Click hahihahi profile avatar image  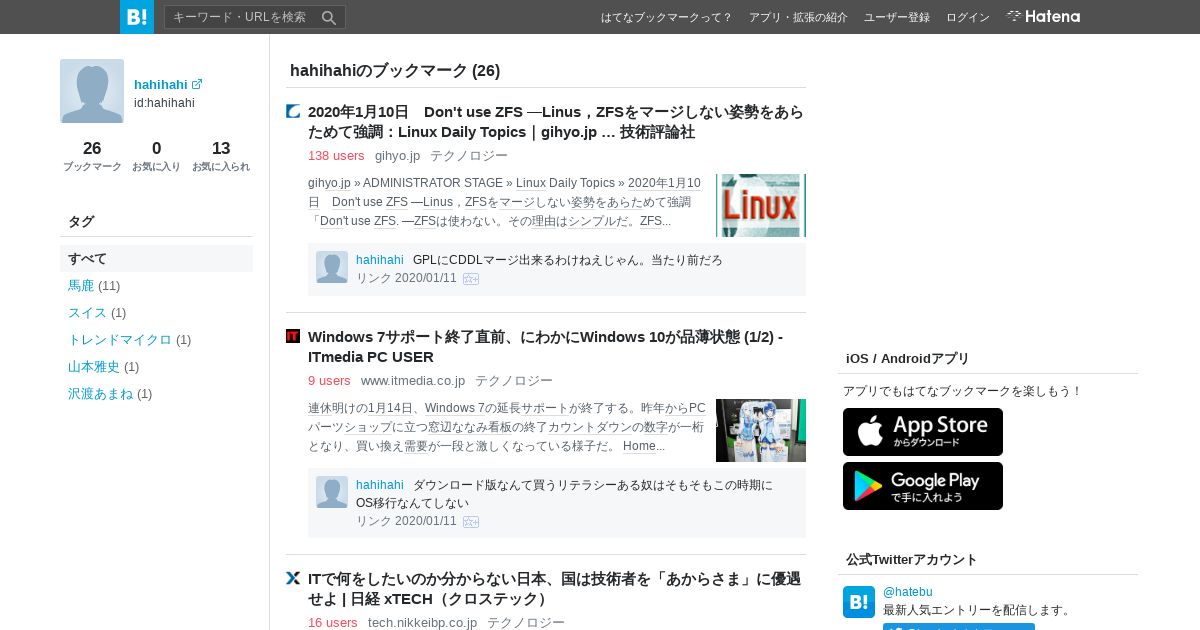92,91
